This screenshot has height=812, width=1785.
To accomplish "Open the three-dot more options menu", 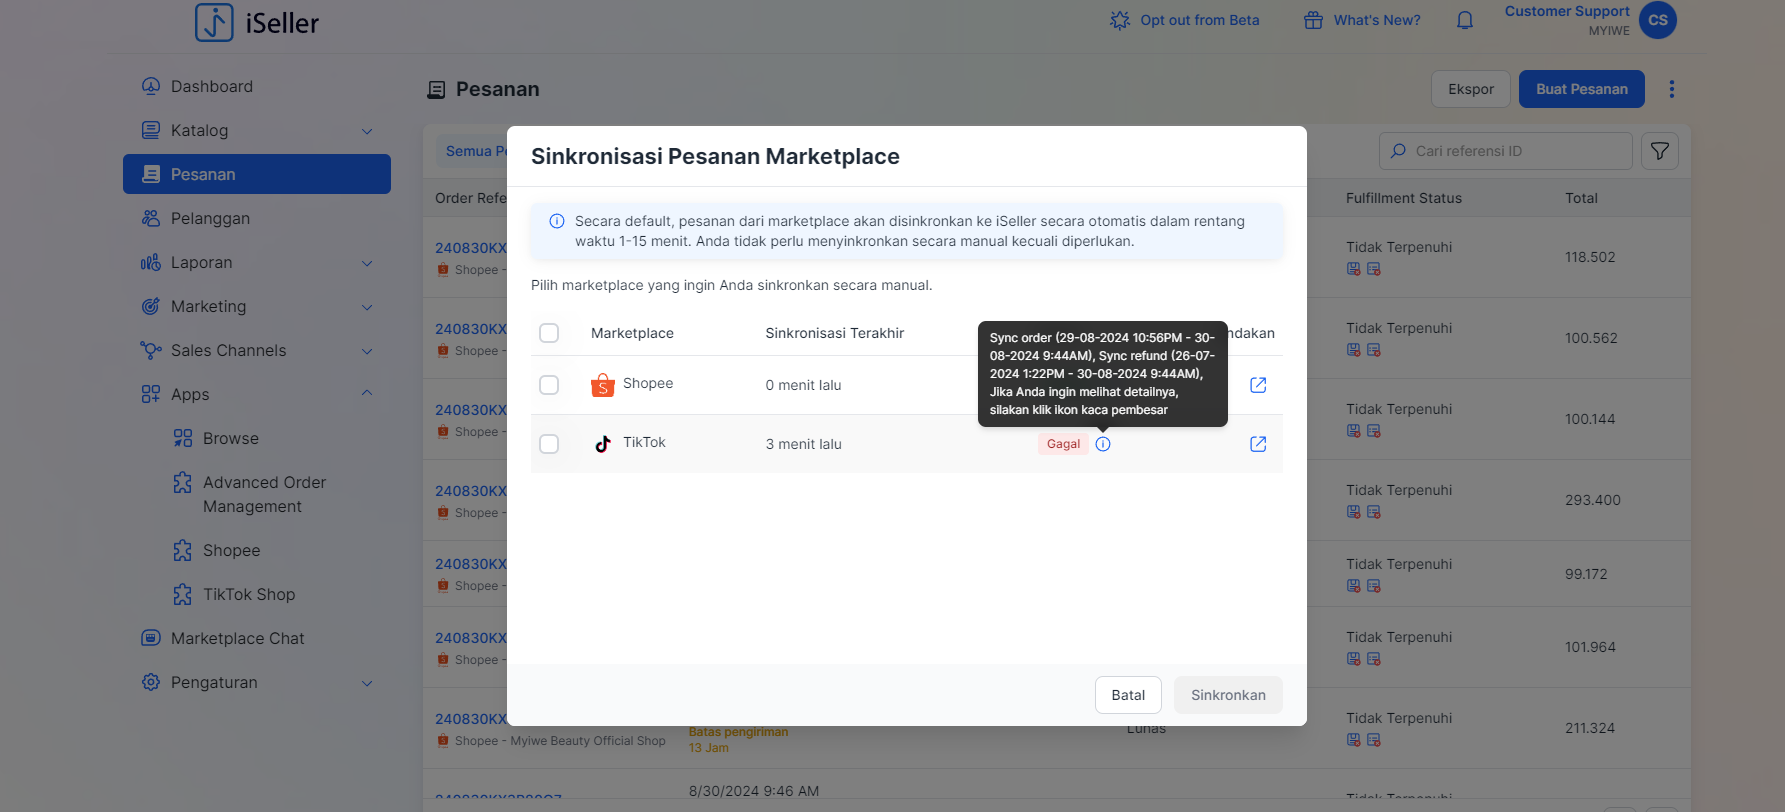I will click(1671, 89).
